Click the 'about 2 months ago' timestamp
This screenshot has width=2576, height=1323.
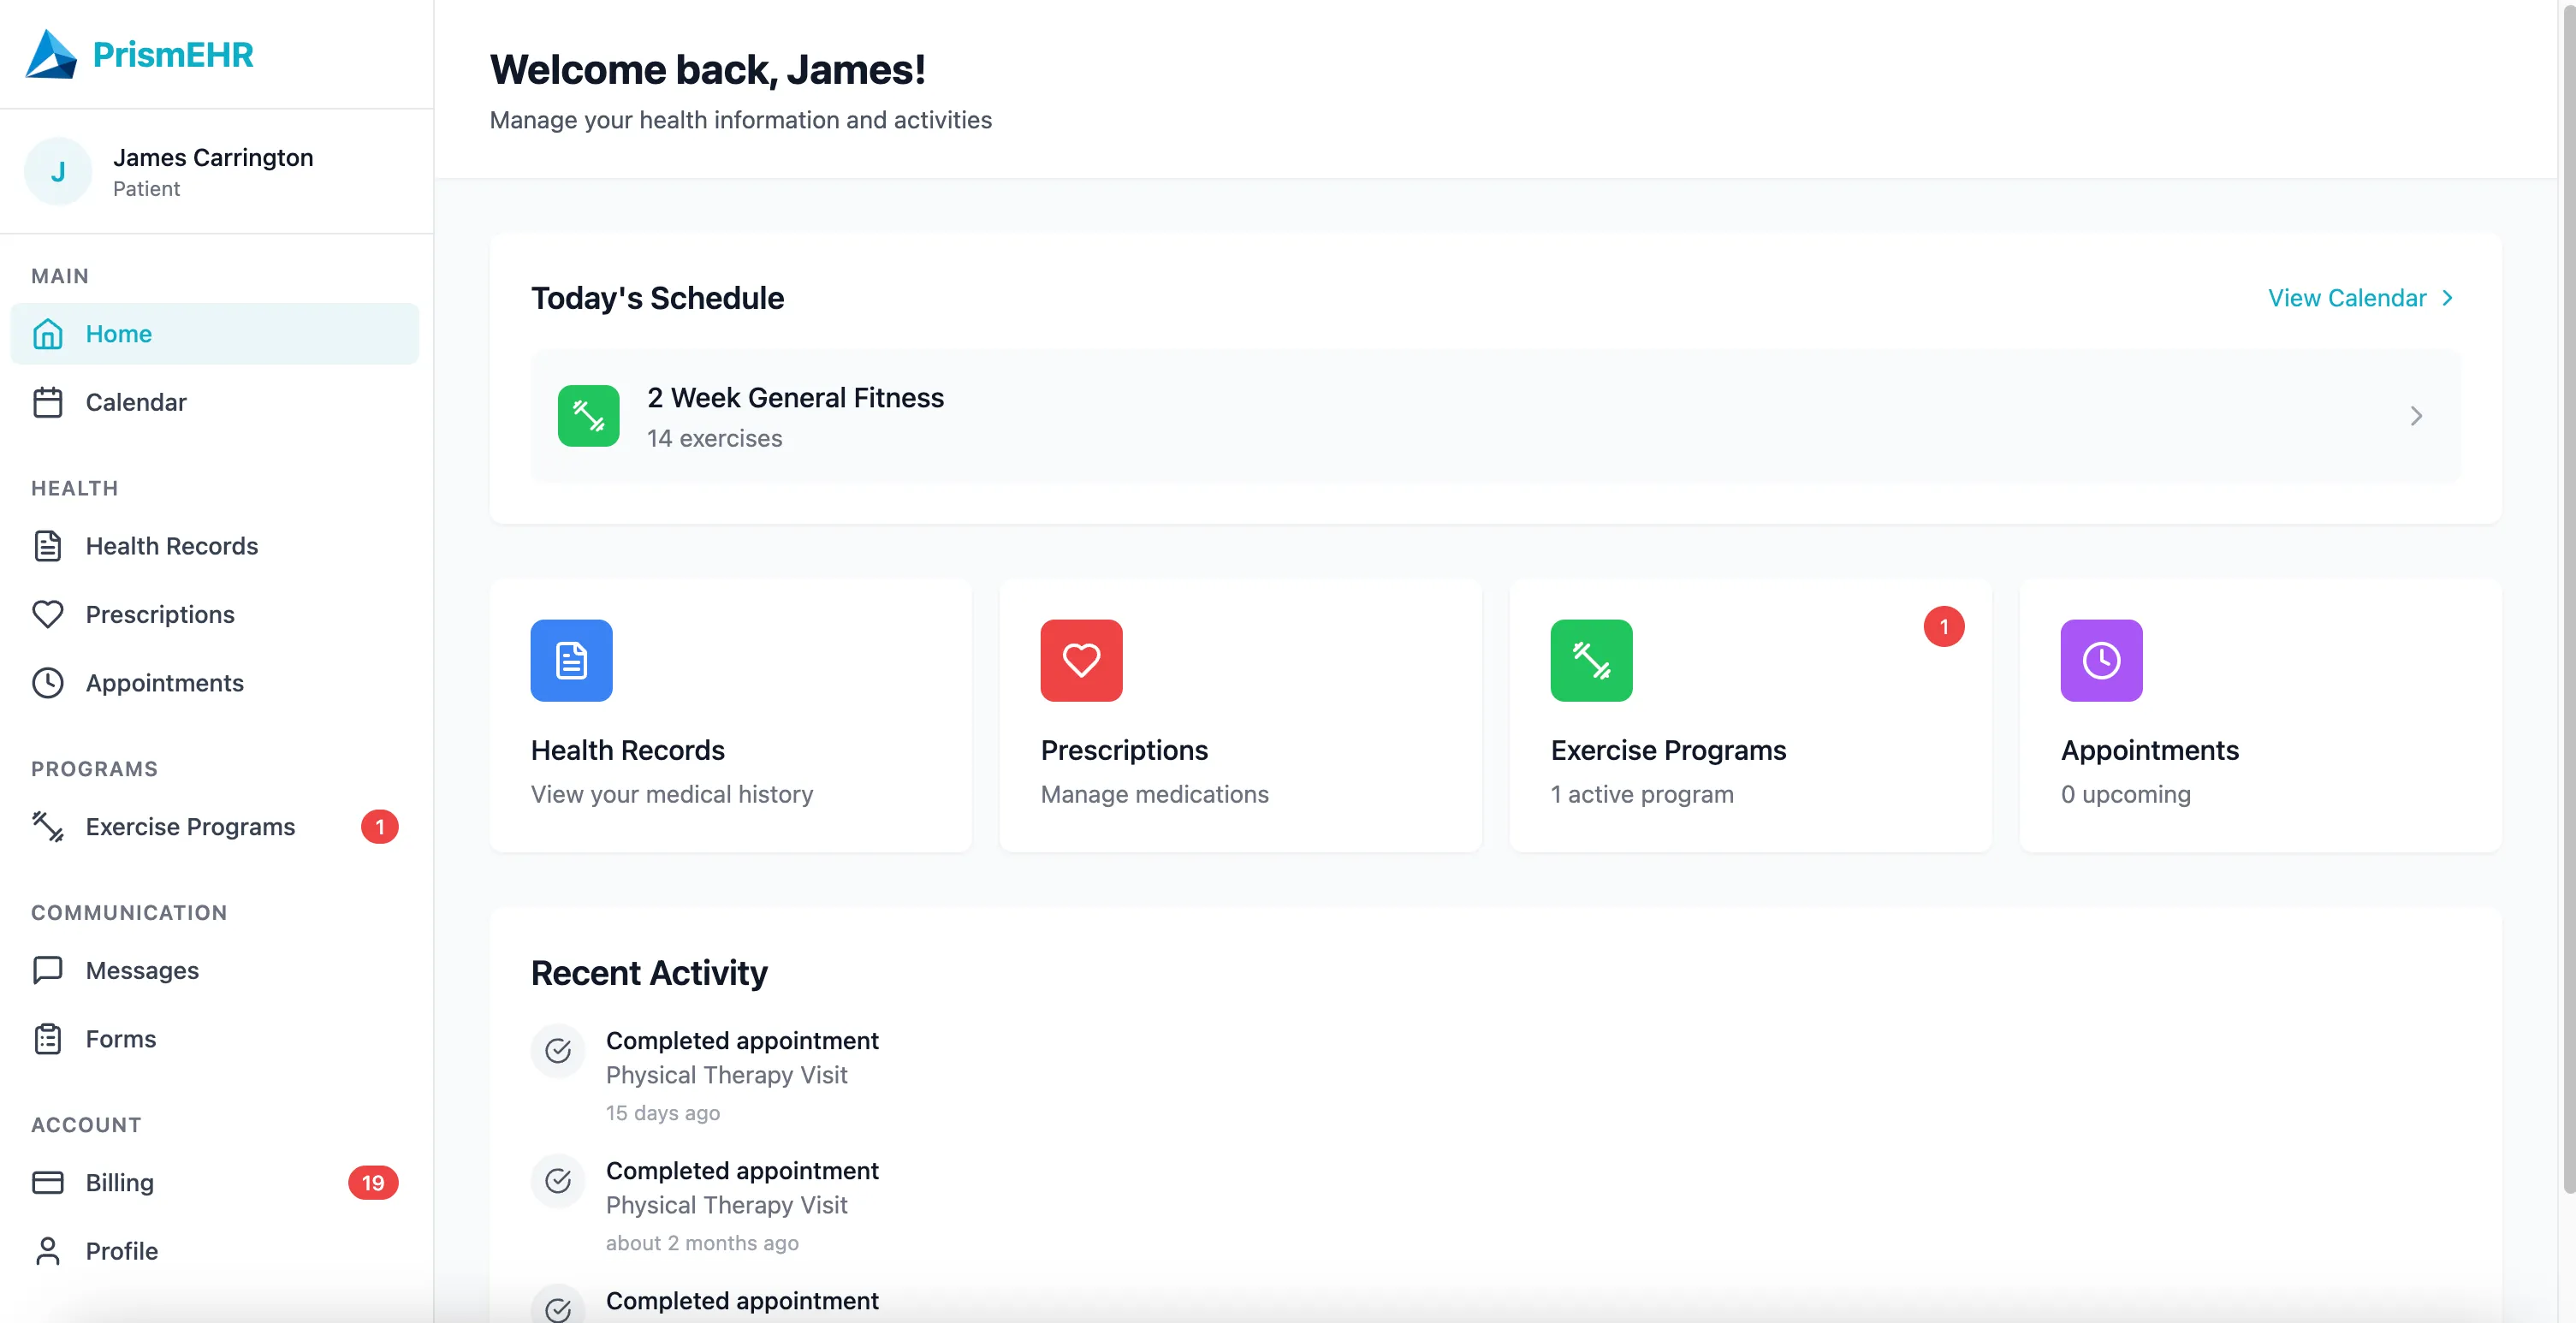702,1243
